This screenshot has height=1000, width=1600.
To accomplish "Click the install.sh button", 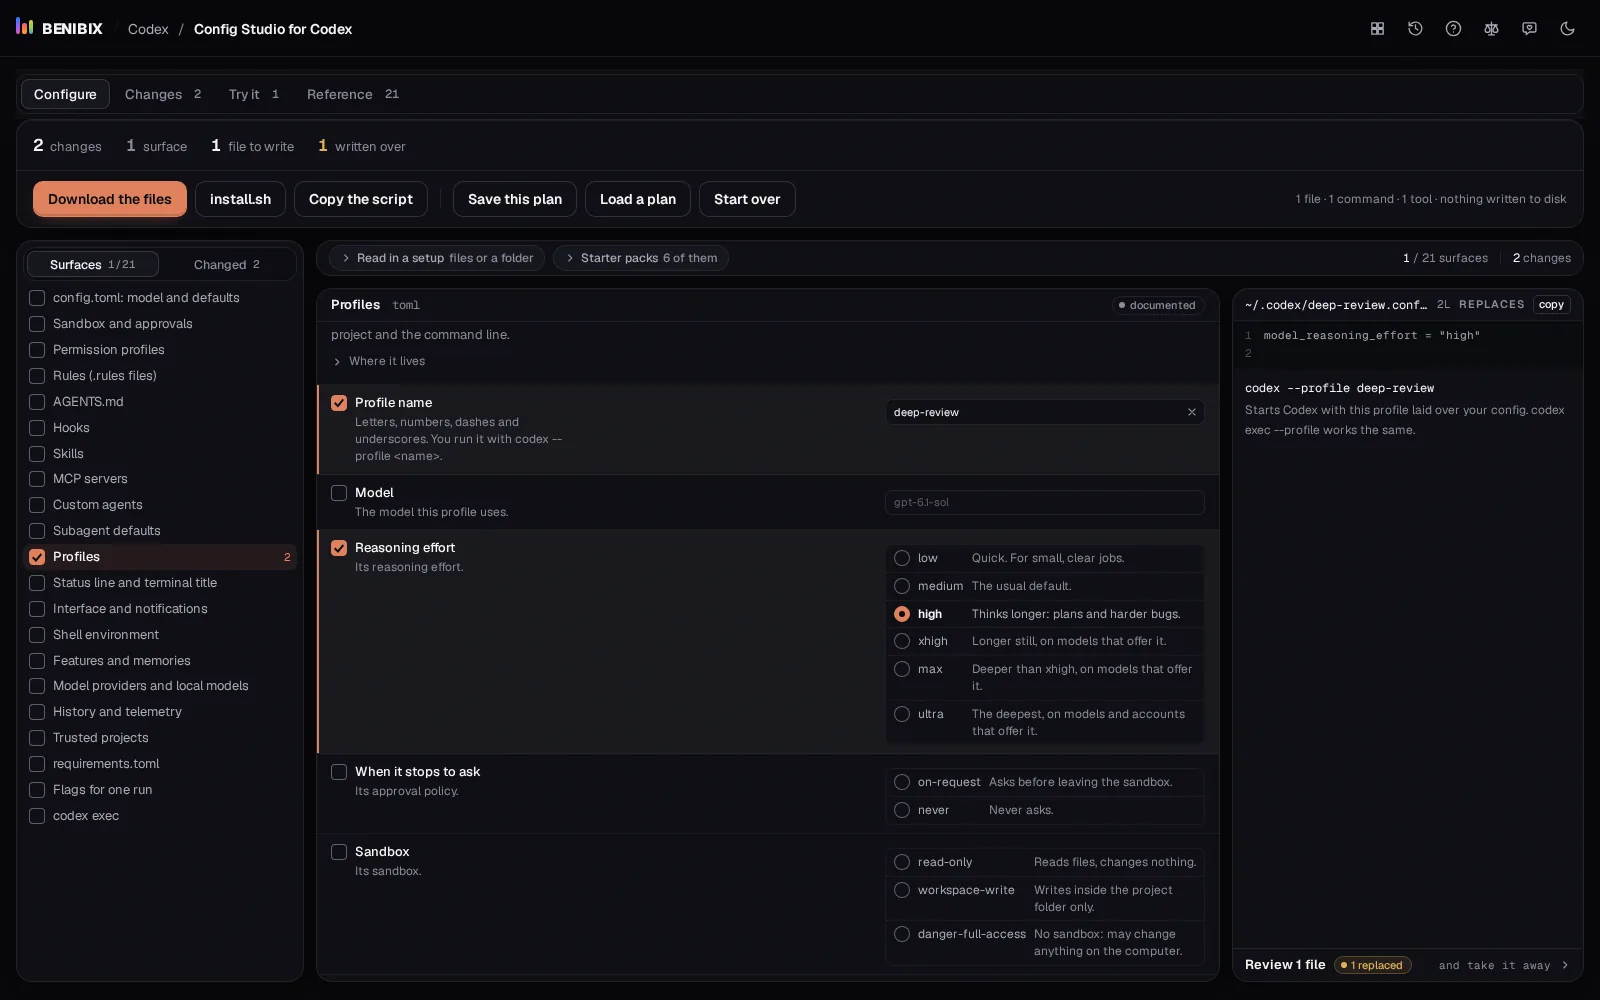I will (x=240, y=199).
